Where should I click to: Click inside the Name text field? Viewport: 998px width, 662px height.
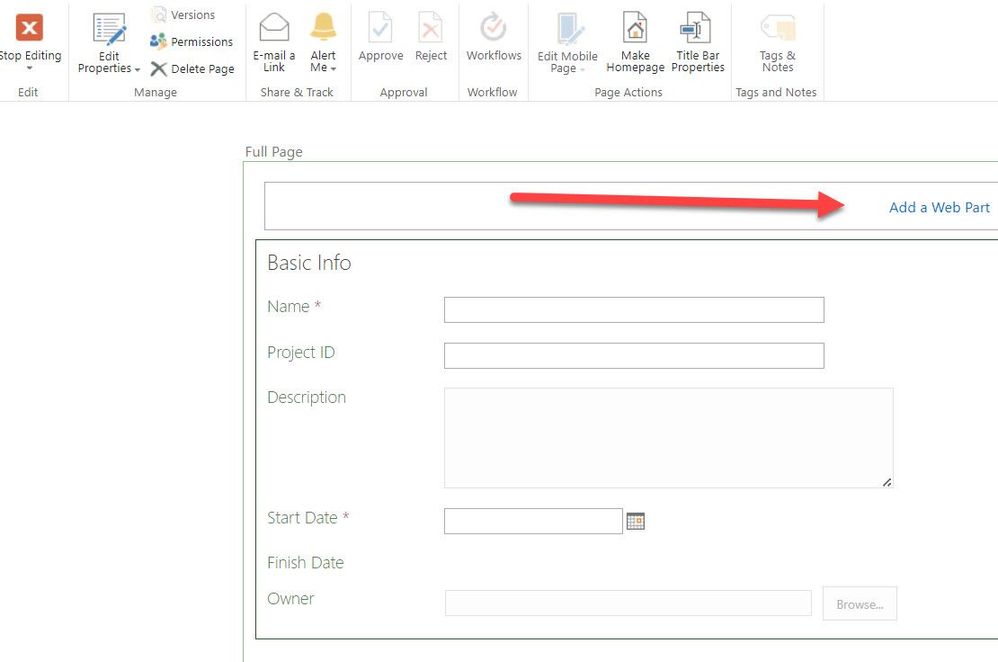coord(634,310)
